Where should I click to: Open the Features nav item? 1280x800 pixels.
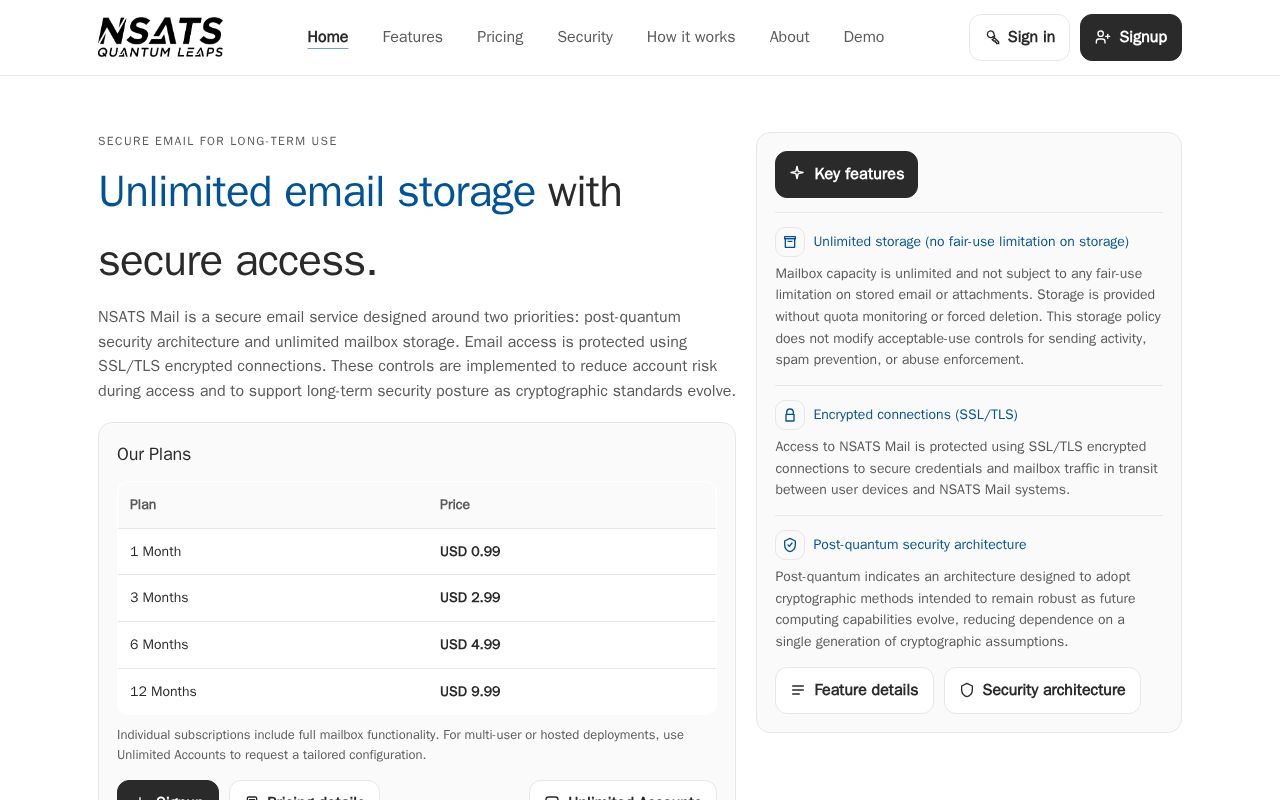coord(412,37)
